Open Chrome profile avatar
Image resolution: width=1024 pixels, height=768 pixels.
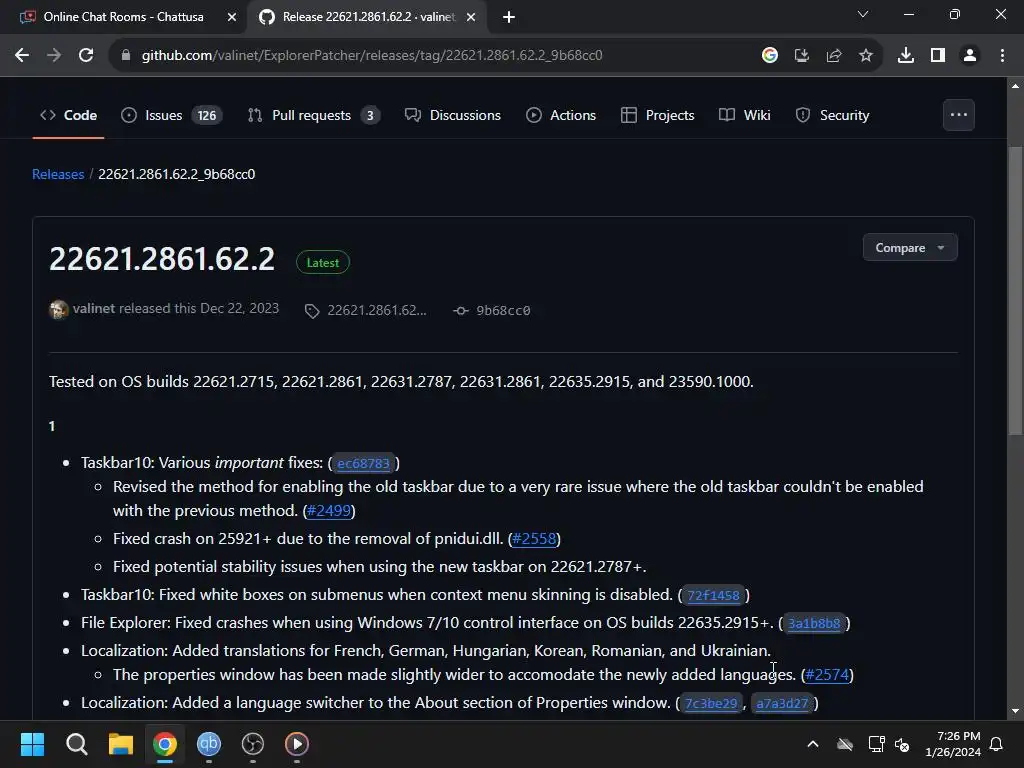970,56
